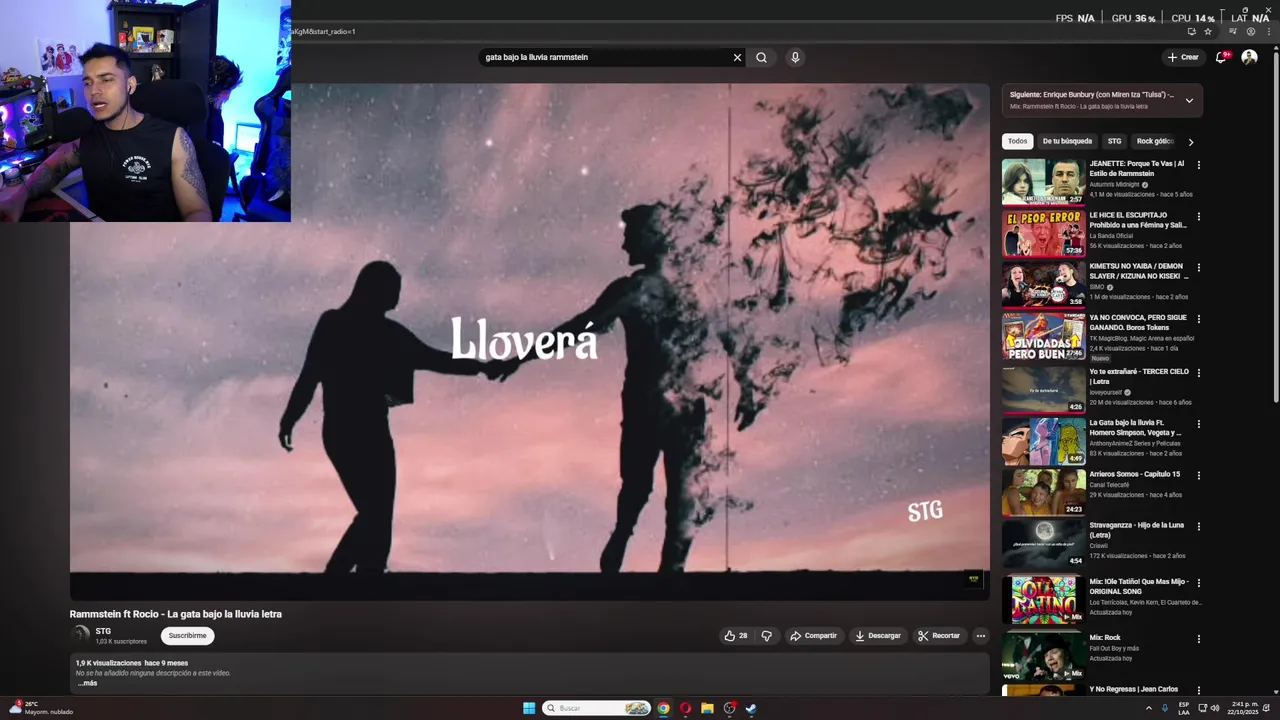This screenshot has width=1280, height=720.
Task: Click the Descargar button
Action: (x=877, y=635)
